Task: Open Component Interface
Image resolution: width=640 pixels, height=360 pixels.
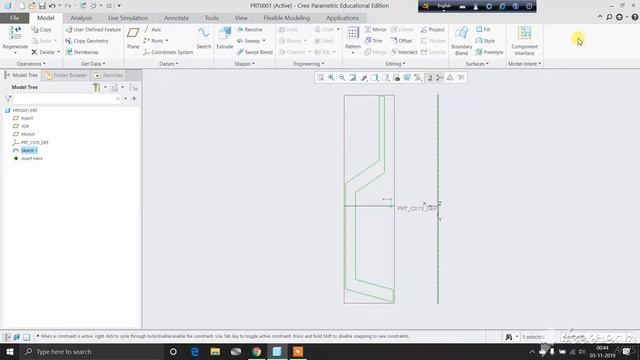Action: (524, 41)
